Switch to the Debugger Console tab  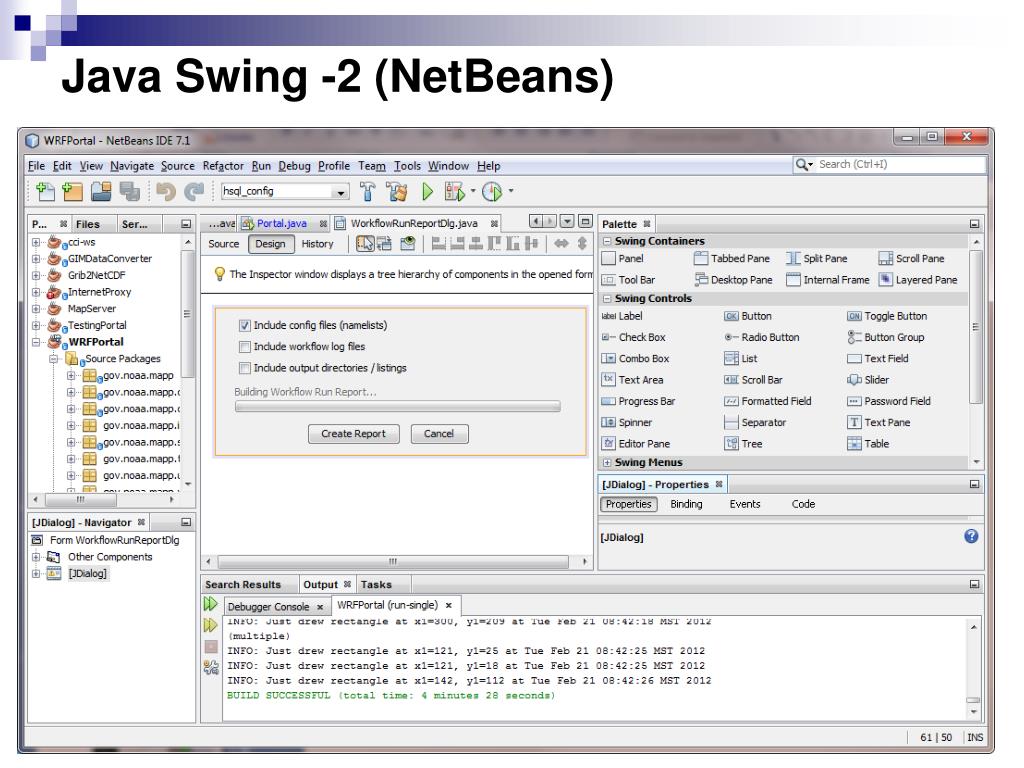coord(276,606)
